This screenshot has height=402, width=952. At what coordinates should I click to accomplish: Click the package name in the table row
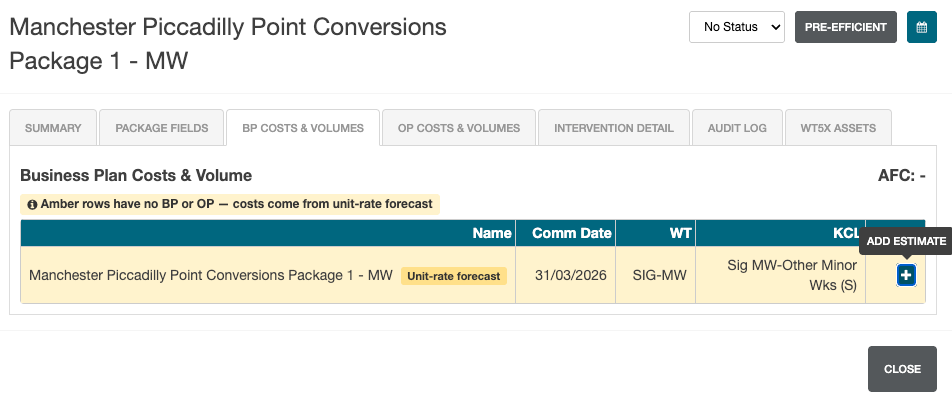point(211,275)
